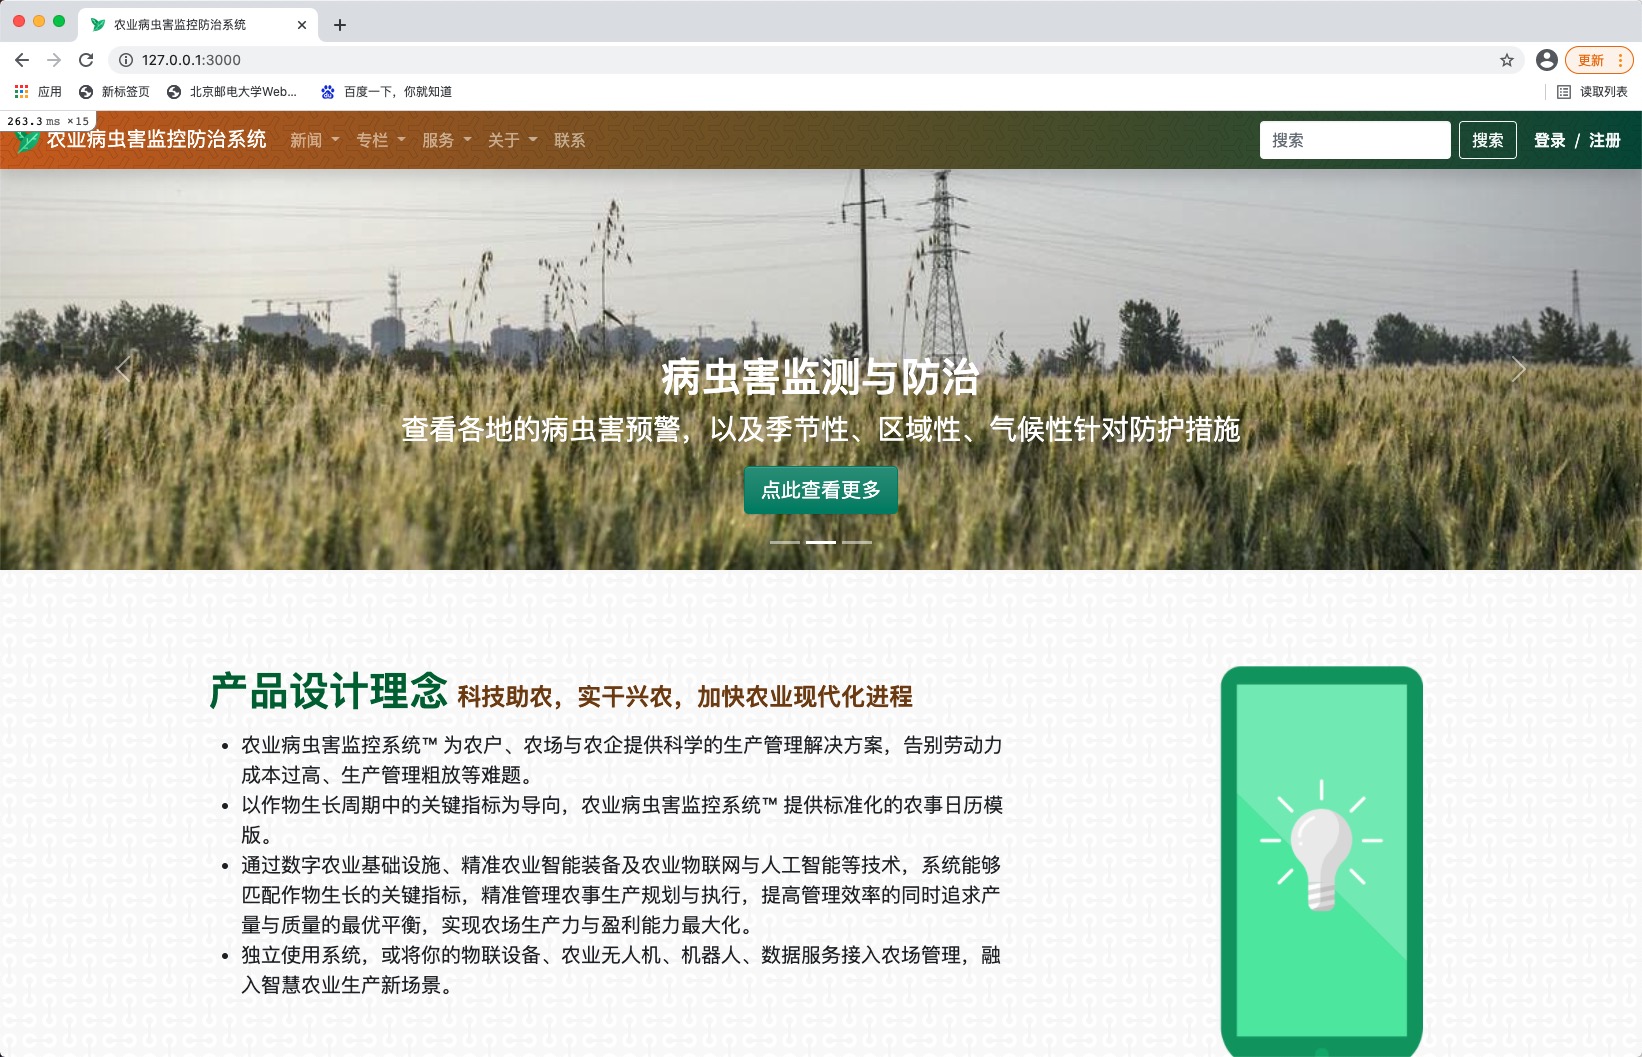Click the 点此查看更多 button
Viewport: 1642px width, 1057px height.
(x=820, y=490)
